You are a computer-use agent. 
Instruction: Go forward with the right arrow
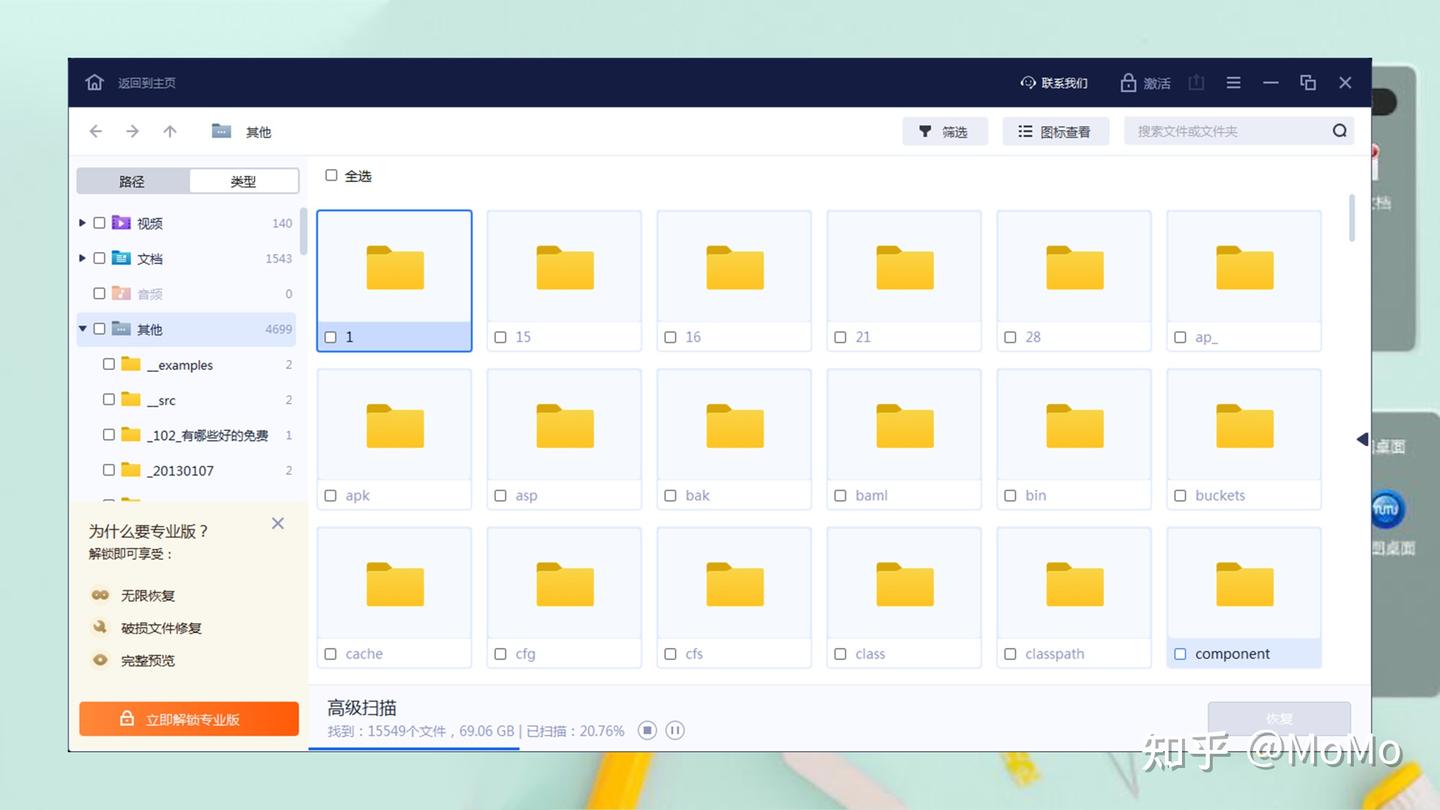pyautogui.click(x=132, y=131)
